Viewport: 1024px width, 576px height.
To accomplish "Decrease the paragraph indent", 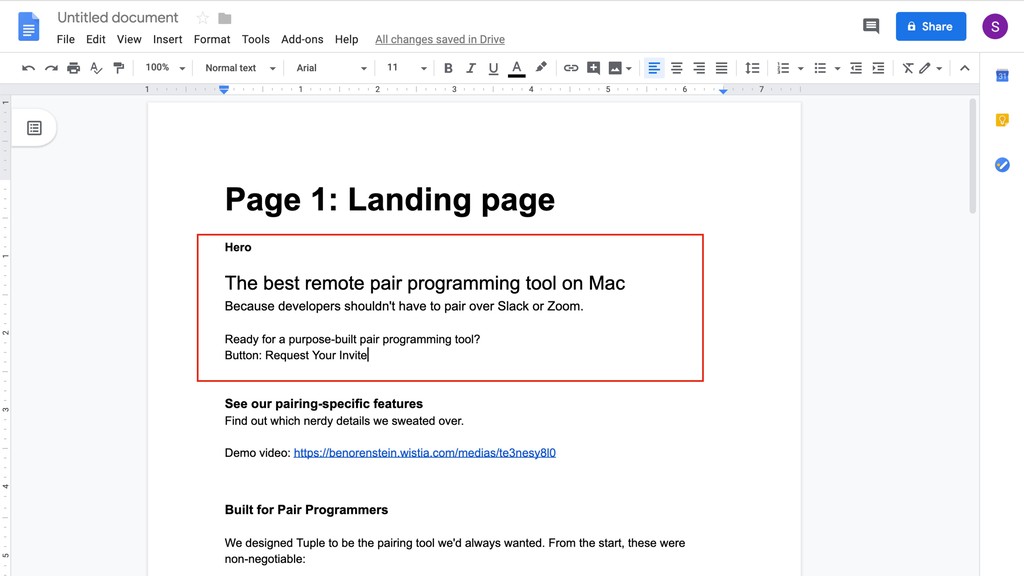I will point(856,68).
